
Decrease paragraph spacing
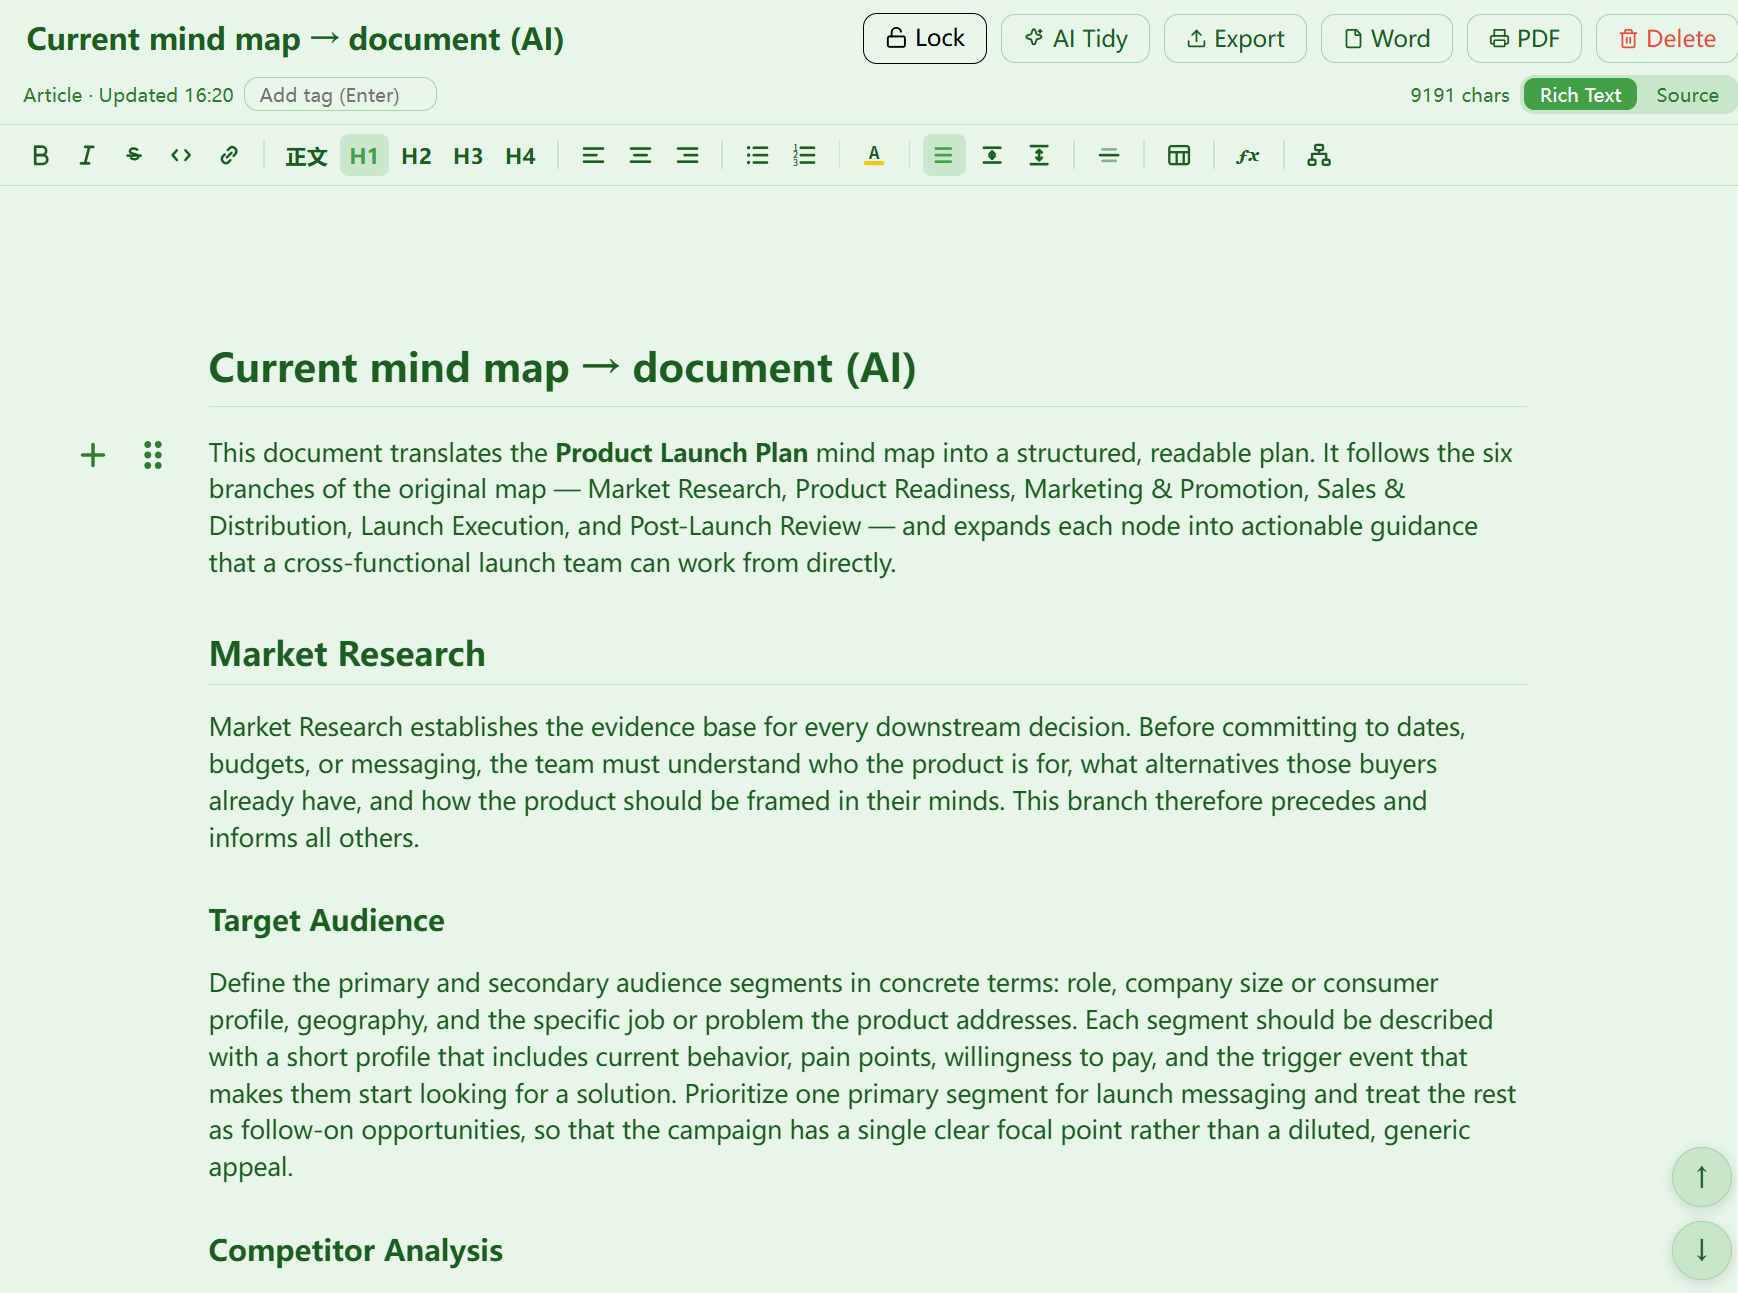pos(992,155)
